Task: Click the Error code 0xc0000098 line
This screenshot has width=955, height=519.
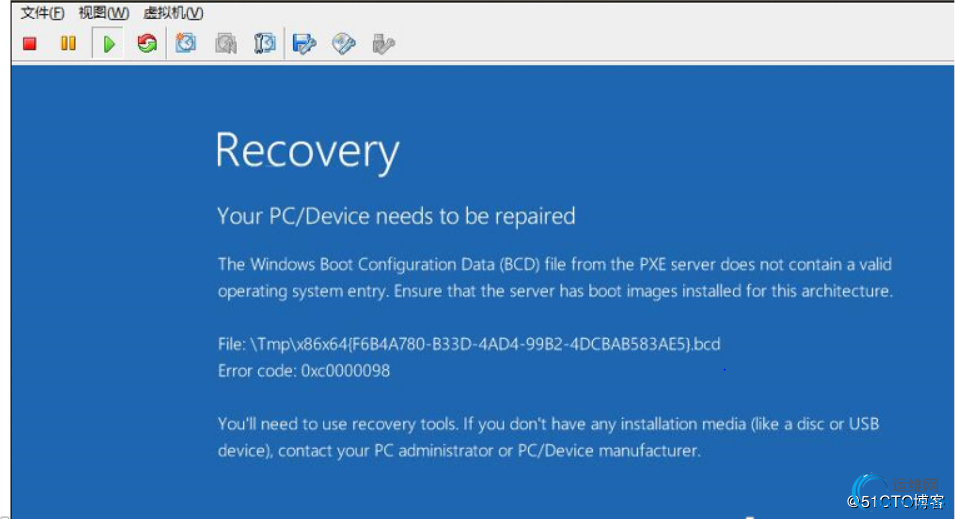Action: coord(304,370)
